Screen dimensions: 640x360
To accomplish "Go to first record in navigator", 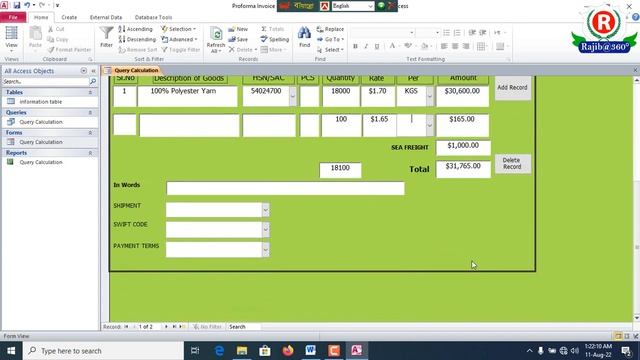I will pyautogui.click(x=126, y=327).
